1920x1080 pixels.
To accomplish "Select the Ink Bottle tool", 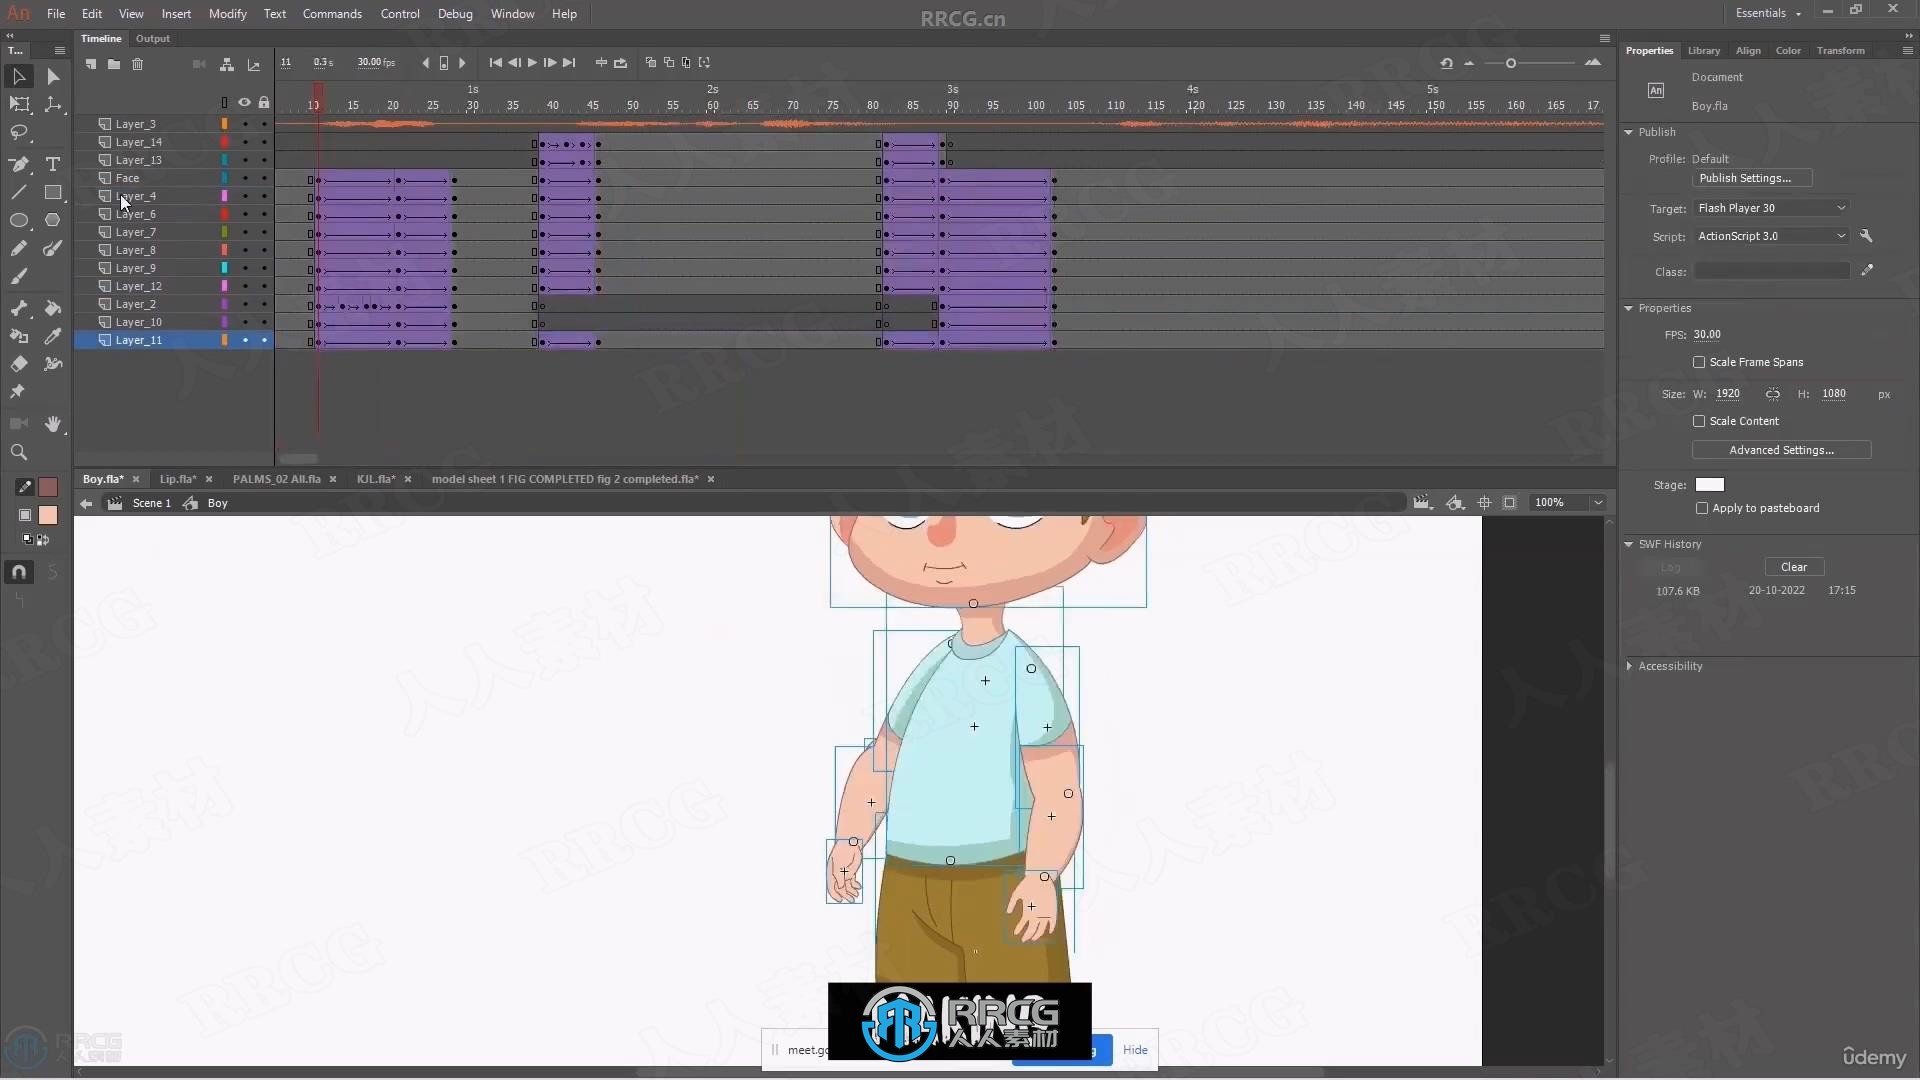I will pyautogui.click(x=19, y=336).
